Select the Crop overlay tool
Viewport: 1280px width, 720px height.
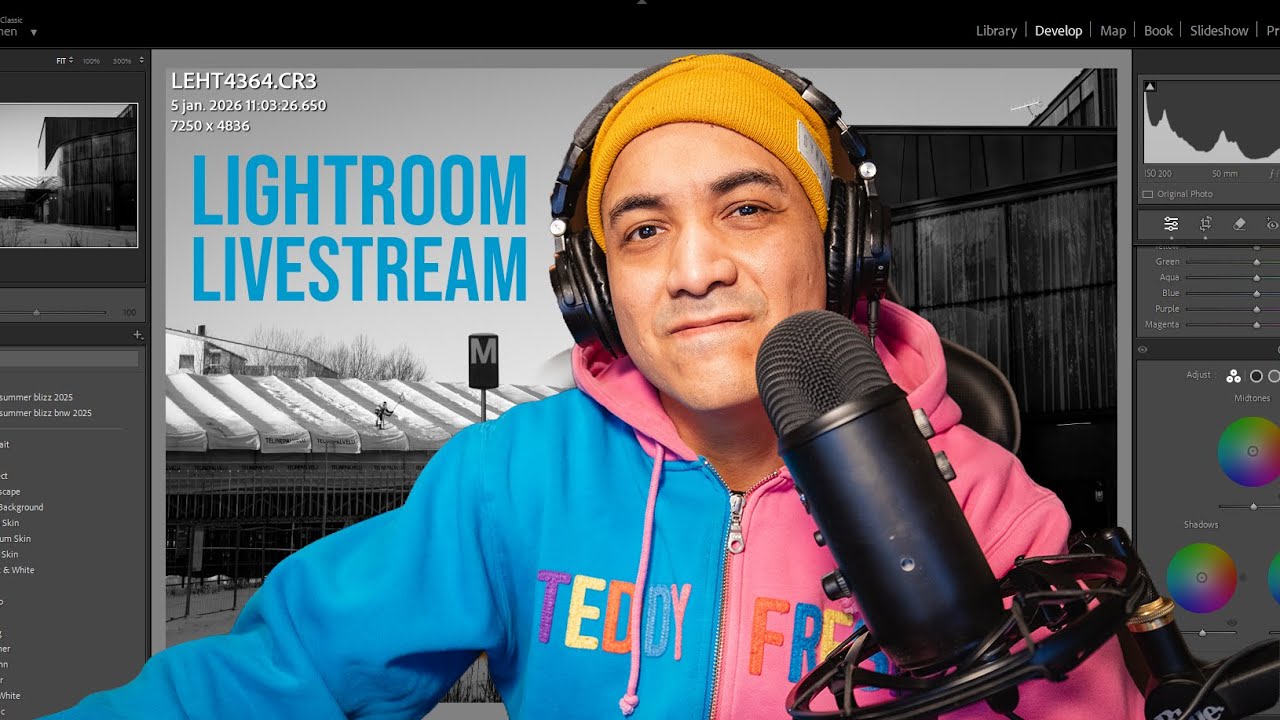click(x=1206, y=224)
